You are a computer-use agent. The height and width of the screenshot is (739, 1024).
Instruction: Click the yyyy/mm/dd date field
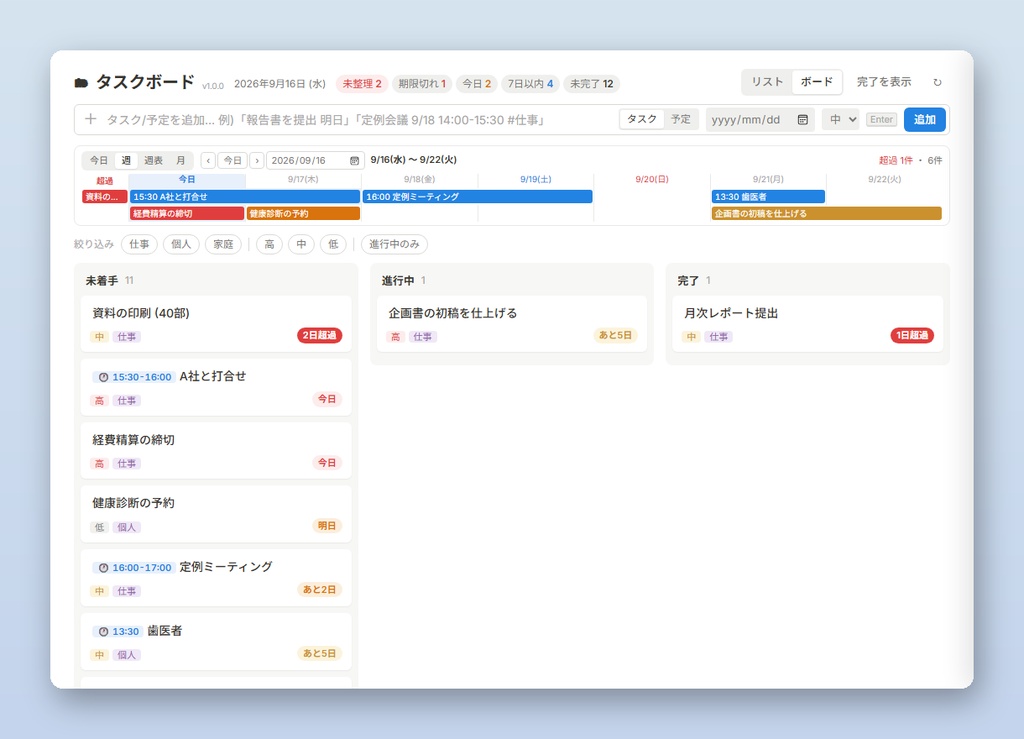point(760,119)
